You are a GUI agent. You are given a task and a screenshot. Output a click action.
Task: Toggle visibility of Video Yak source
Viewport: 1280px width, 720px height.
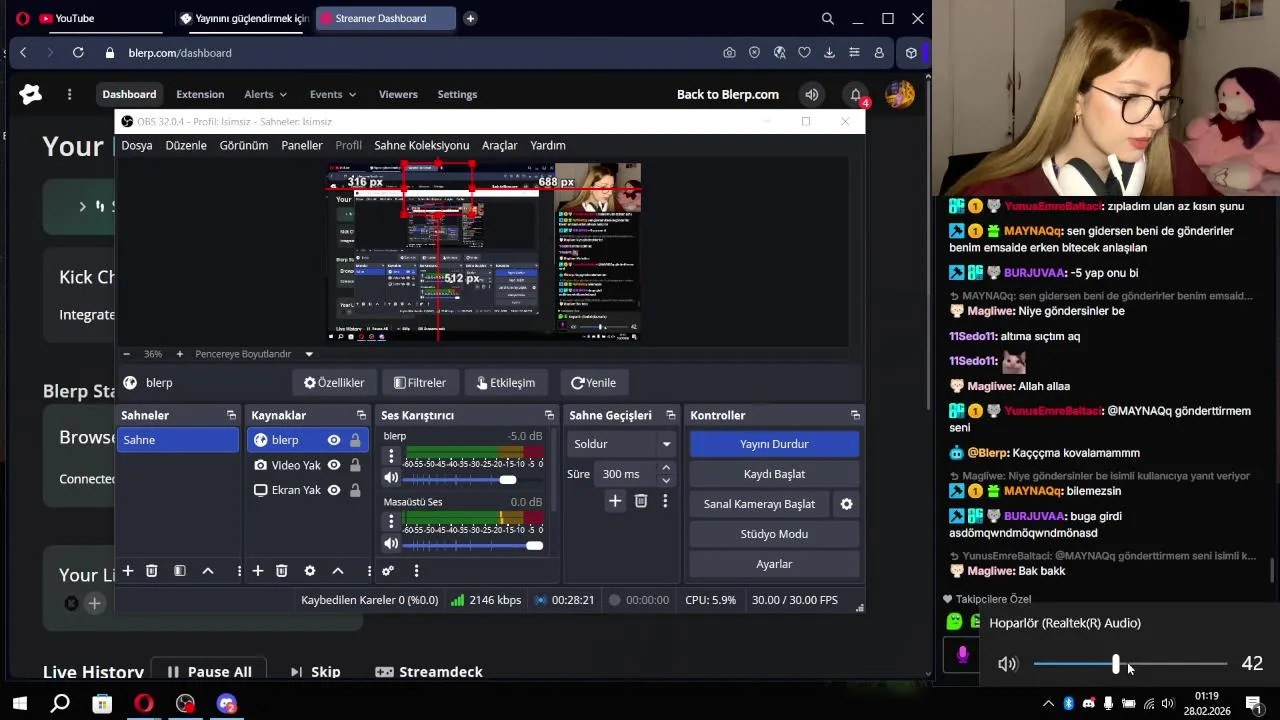pyautogui.click(x=334, y=465)
